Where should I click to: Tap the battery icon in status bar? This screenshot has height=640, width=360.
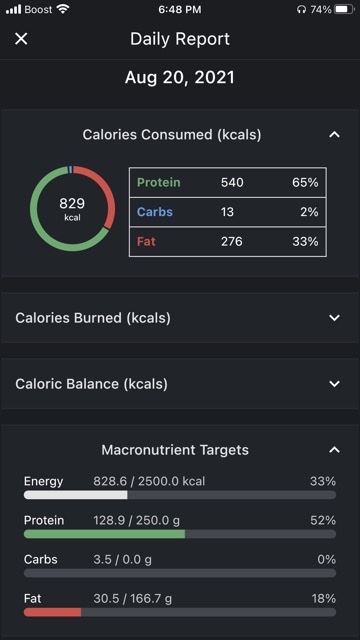(x=344, y=9)
